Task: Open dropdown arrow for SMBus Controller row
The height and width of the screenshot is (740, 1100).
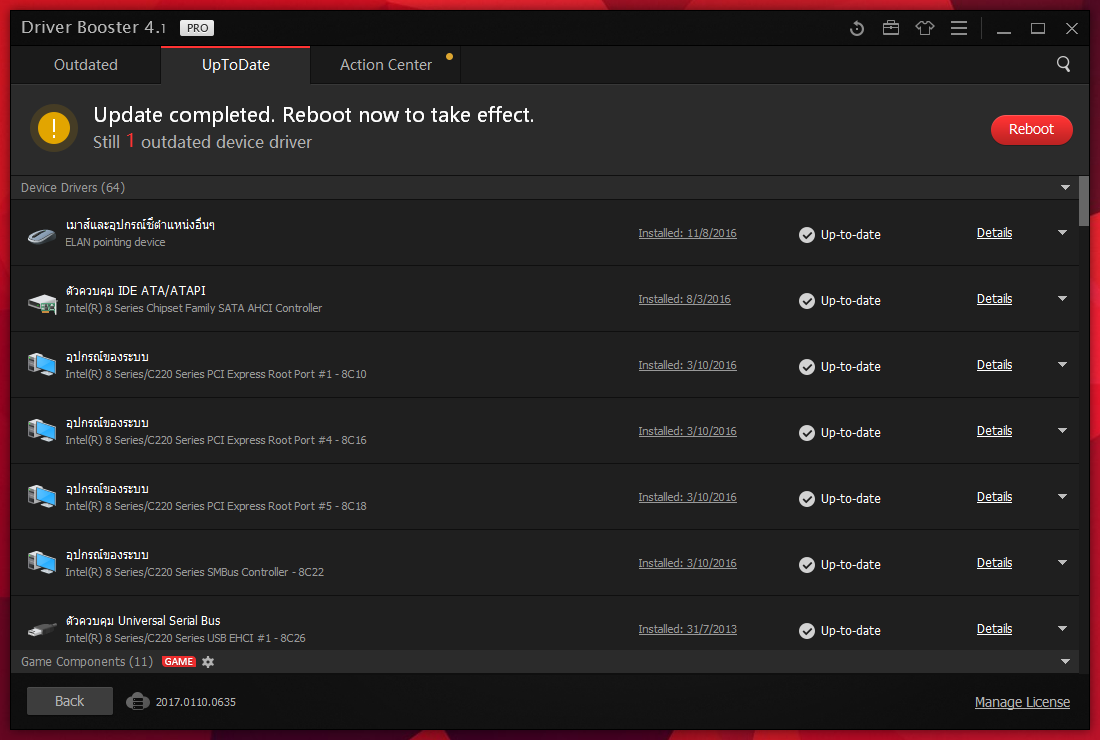Action: [x=1062, y=563]
